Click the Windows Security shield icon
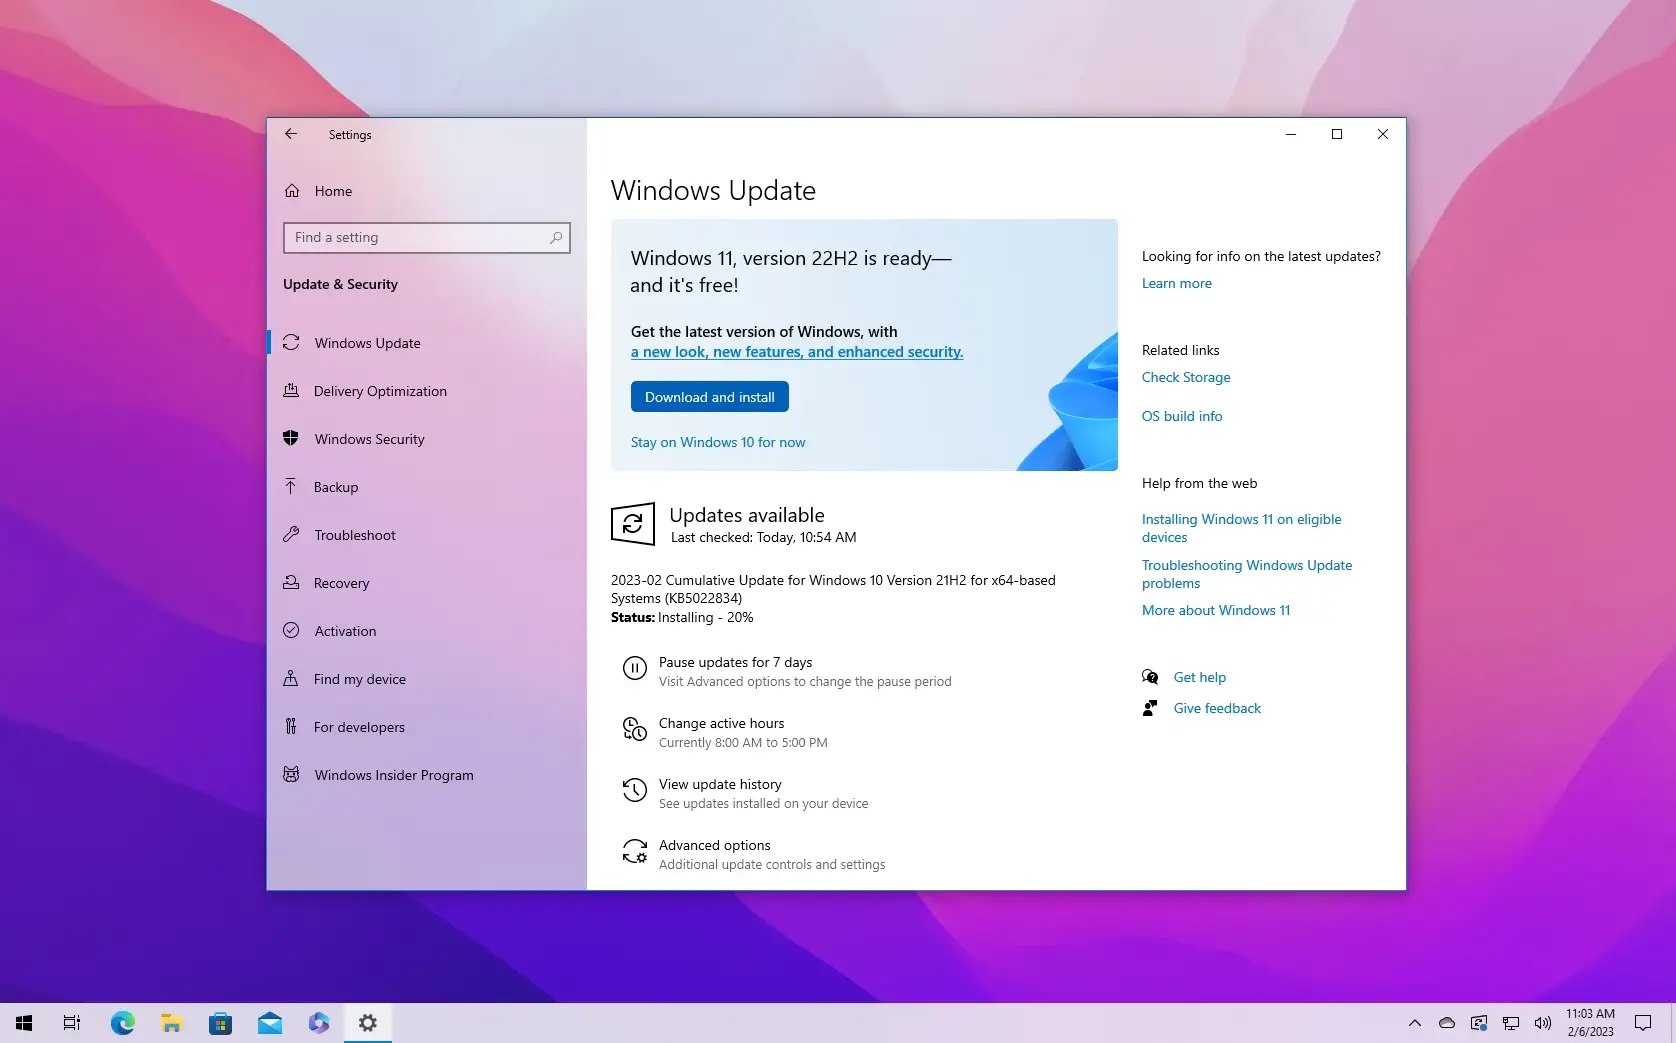This screenshot has width=1676, height=1043. [291, 439]
